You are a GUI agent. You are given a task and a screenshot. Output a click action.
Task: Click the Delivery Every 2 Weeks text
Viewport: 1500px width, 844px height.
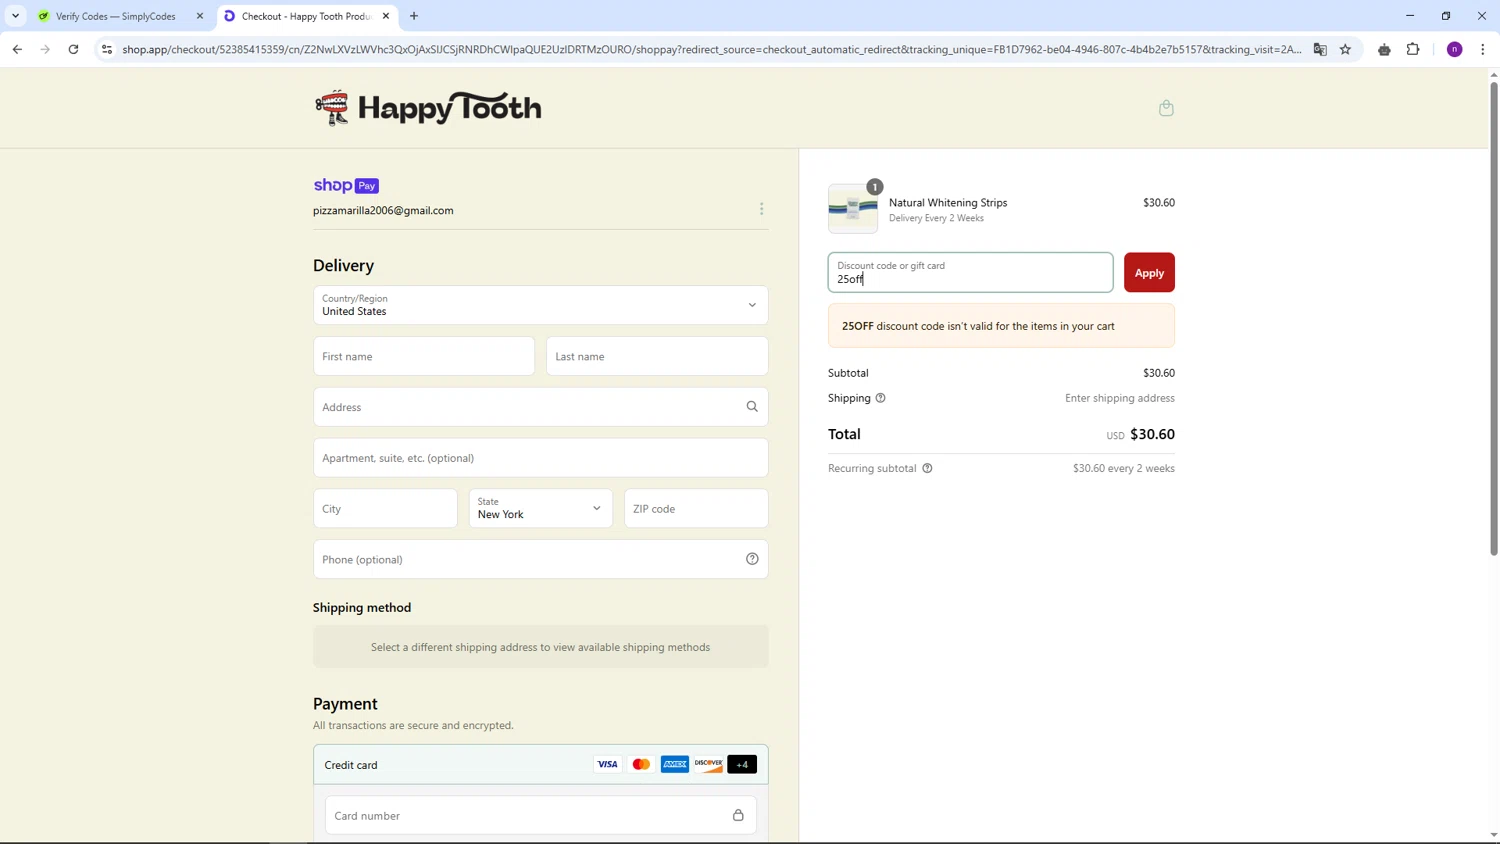point(936,218)
